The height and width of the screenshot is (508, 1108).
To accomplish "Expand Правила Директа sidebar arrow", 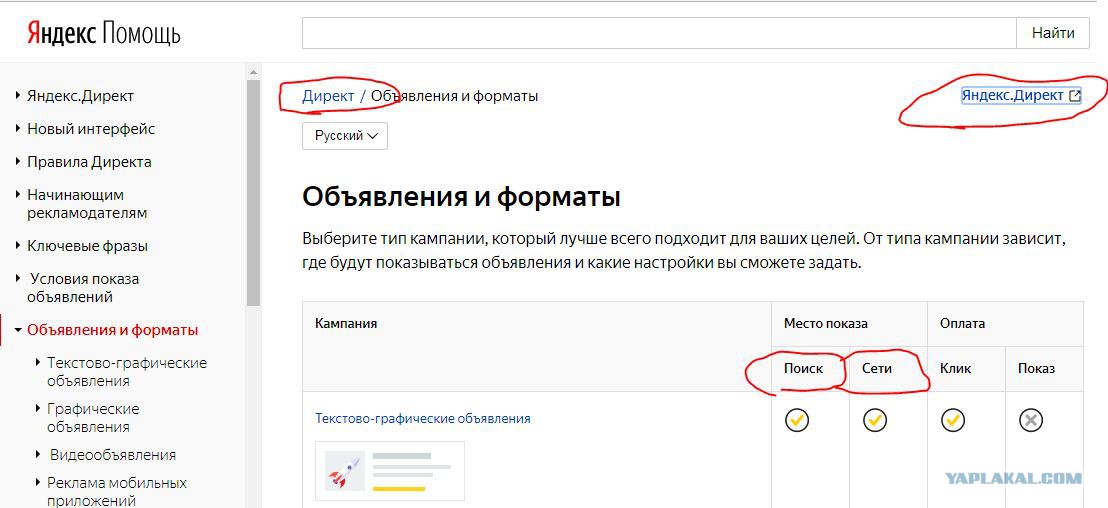I will [18, 162].
